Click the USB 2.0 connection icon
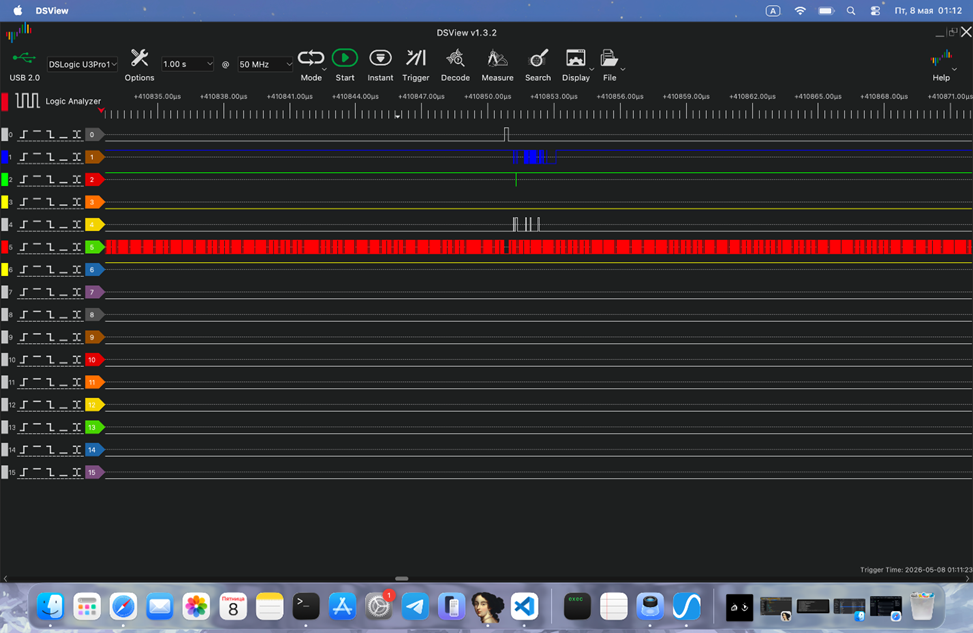 tap(24, 58)
